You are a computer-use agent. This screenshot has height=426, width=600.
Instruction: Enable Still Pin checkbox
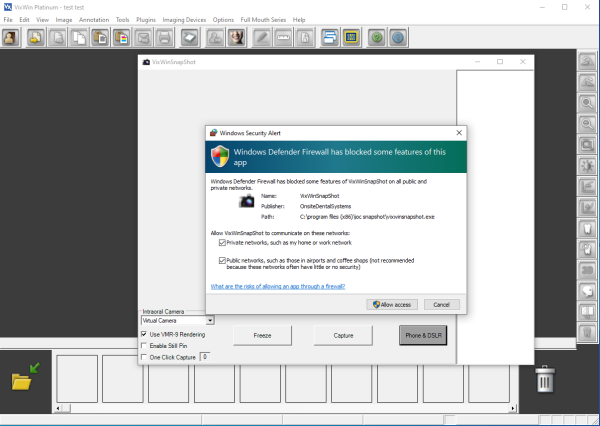144,345
